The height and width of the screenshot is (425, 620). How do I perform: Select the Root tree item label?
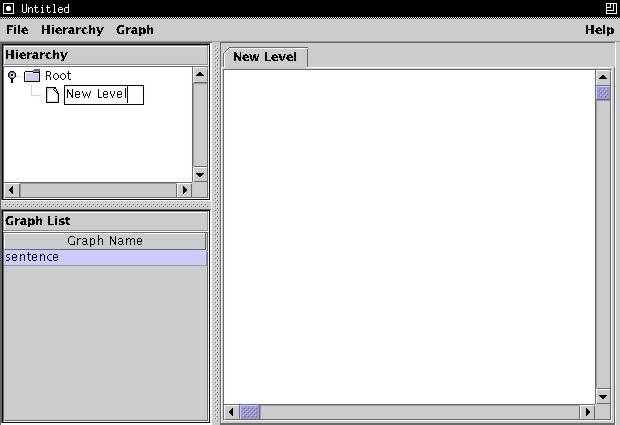click(x=58, y=76)
